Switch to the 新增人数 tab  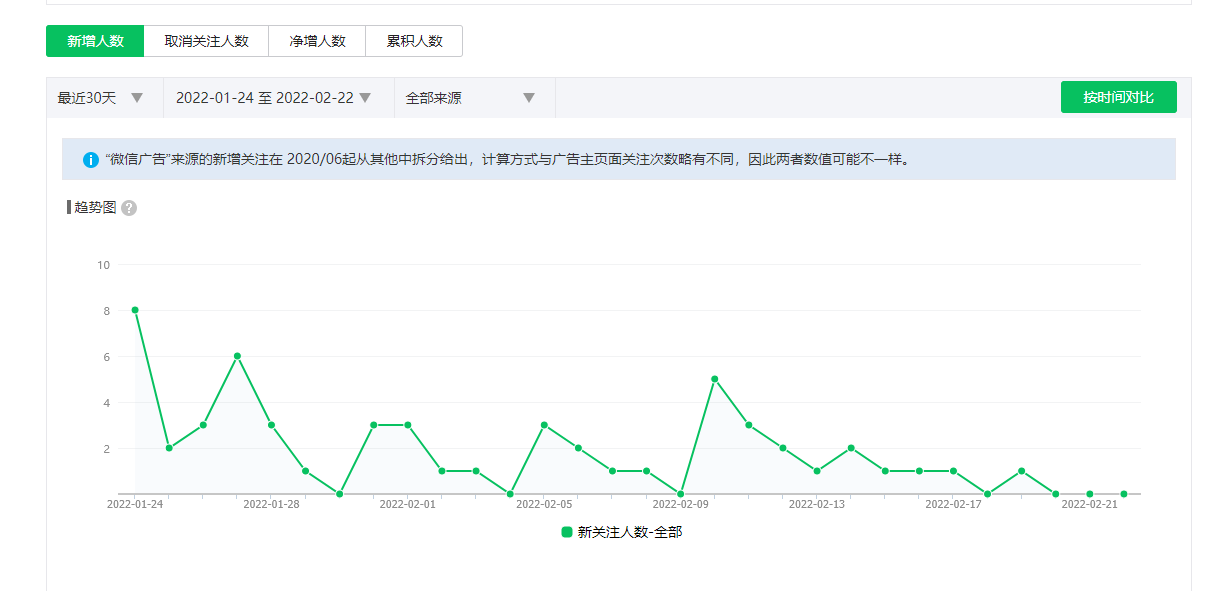click(x=95, y=41)
